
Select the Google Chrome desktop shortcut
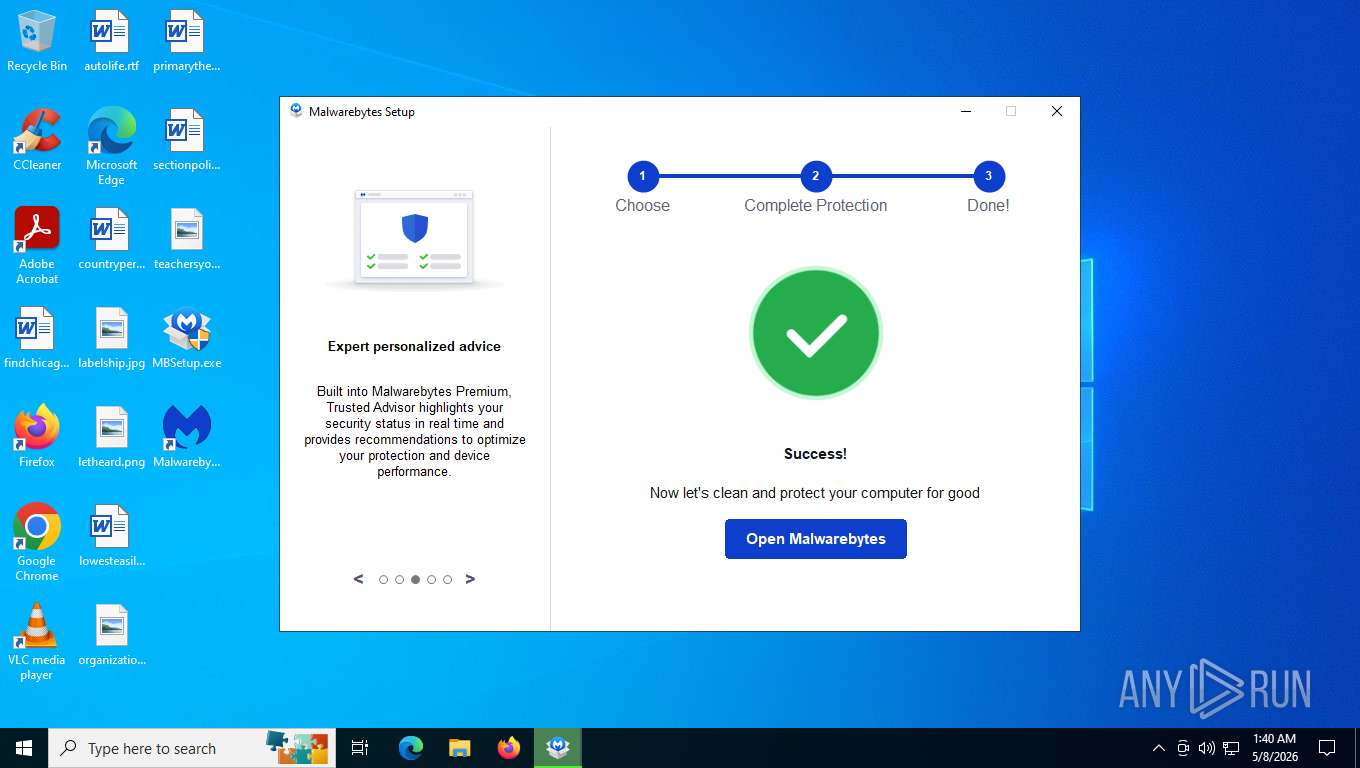coord(37,543)
